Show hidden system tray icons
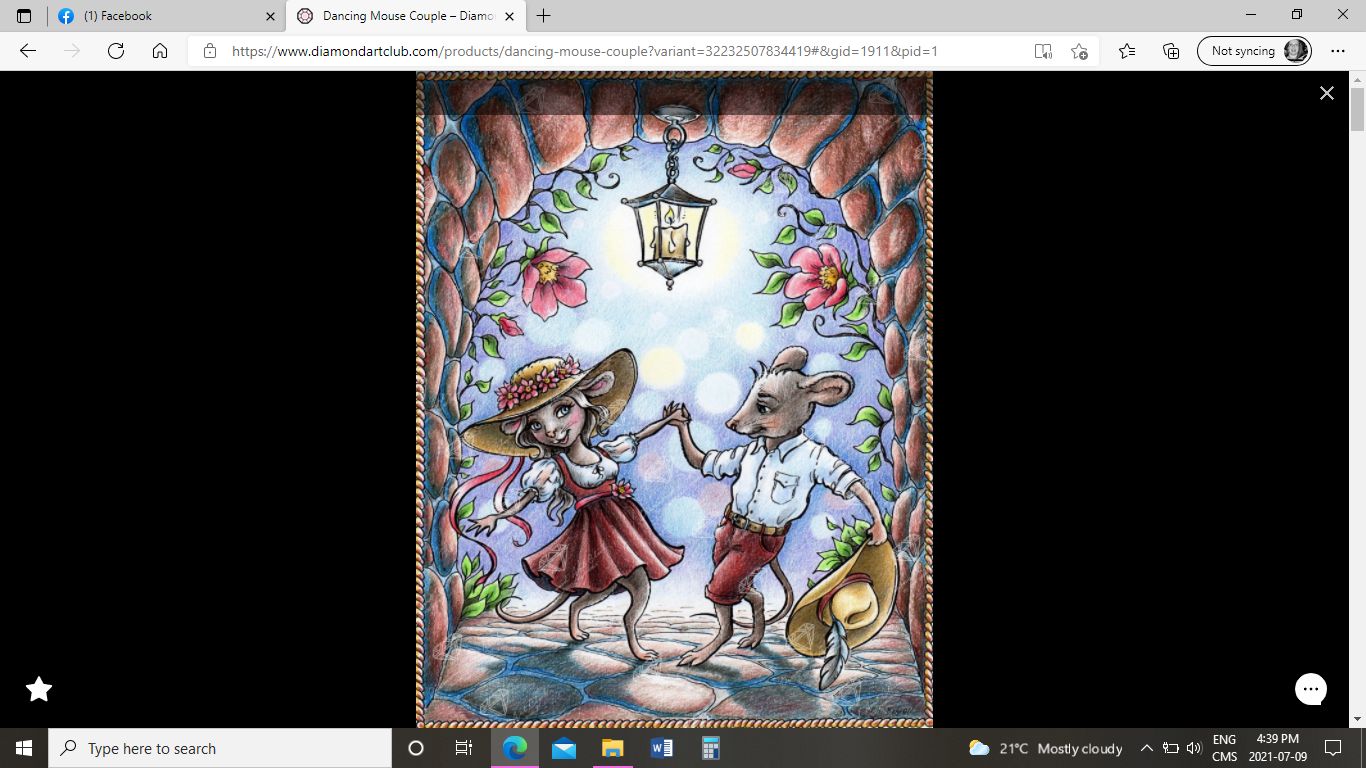1366x768 pixels. pos(1146,748)
